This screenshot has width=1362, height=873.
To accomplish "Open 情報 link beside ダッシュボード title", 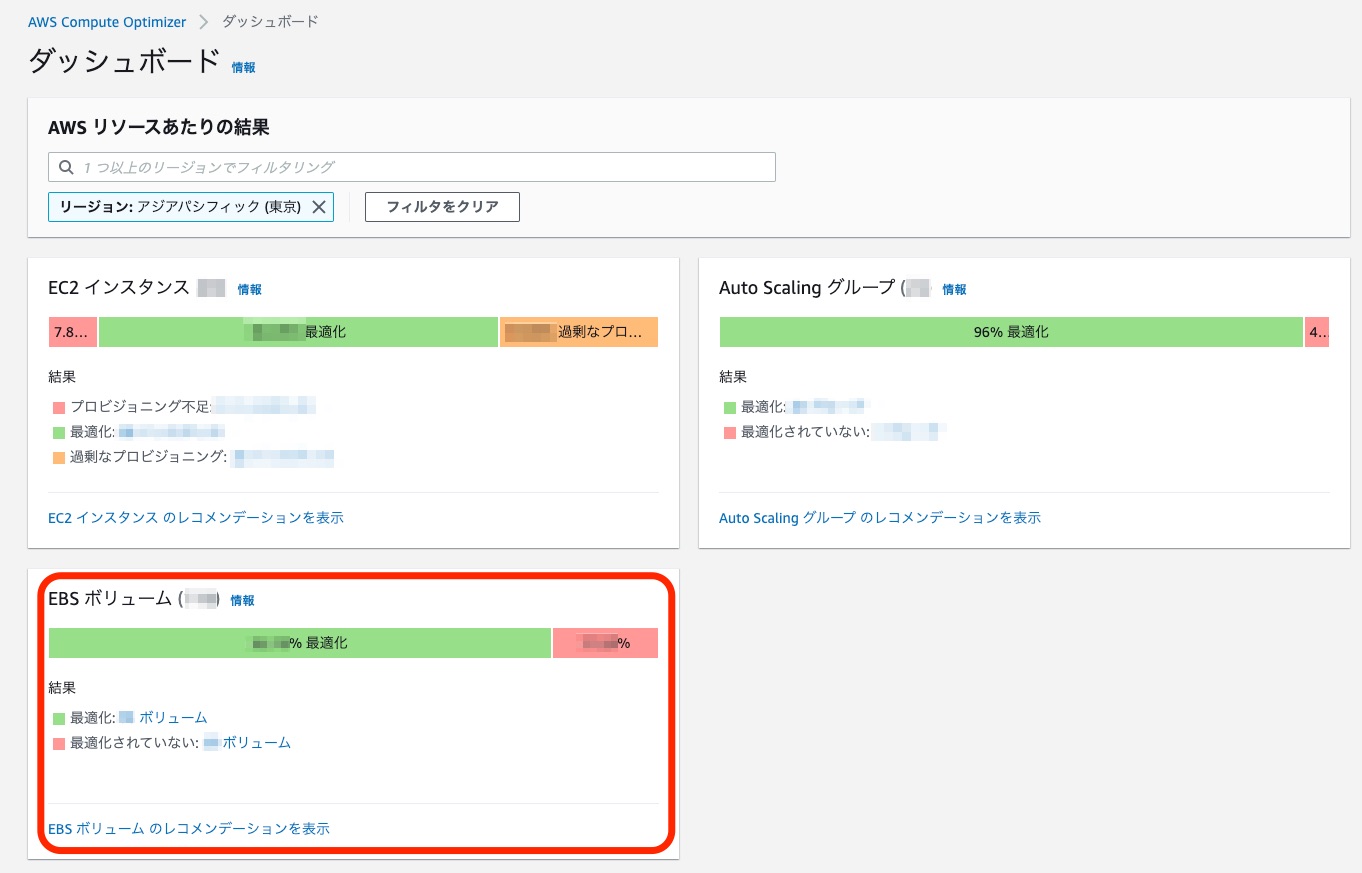I will (x=241, y=67).
